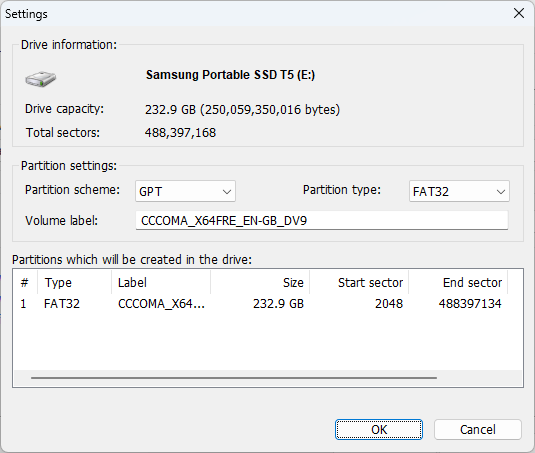
Task: Open the Partition scheme GPT dropdown
Action: click(x=185, y=191)
